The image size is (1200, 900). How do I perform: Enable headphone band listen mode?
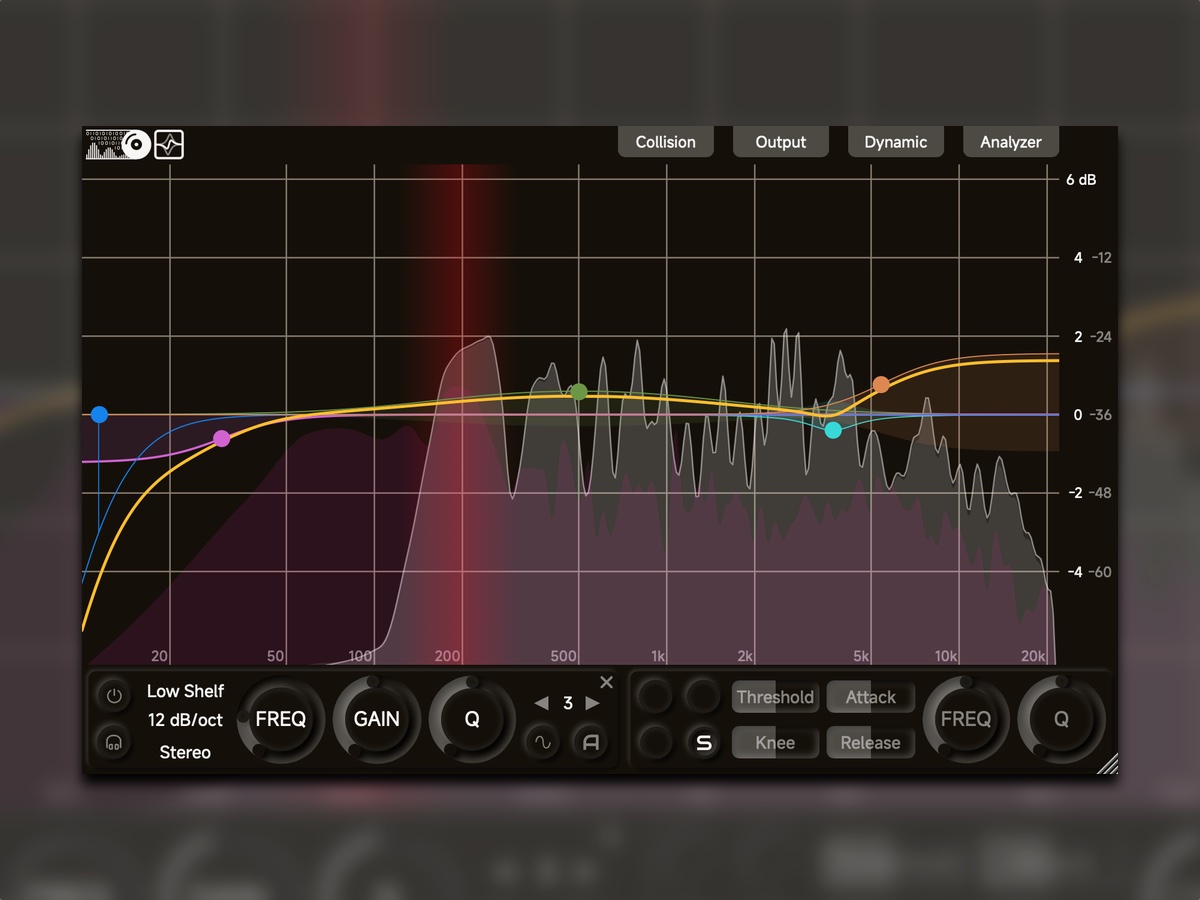tap(113, 742)
